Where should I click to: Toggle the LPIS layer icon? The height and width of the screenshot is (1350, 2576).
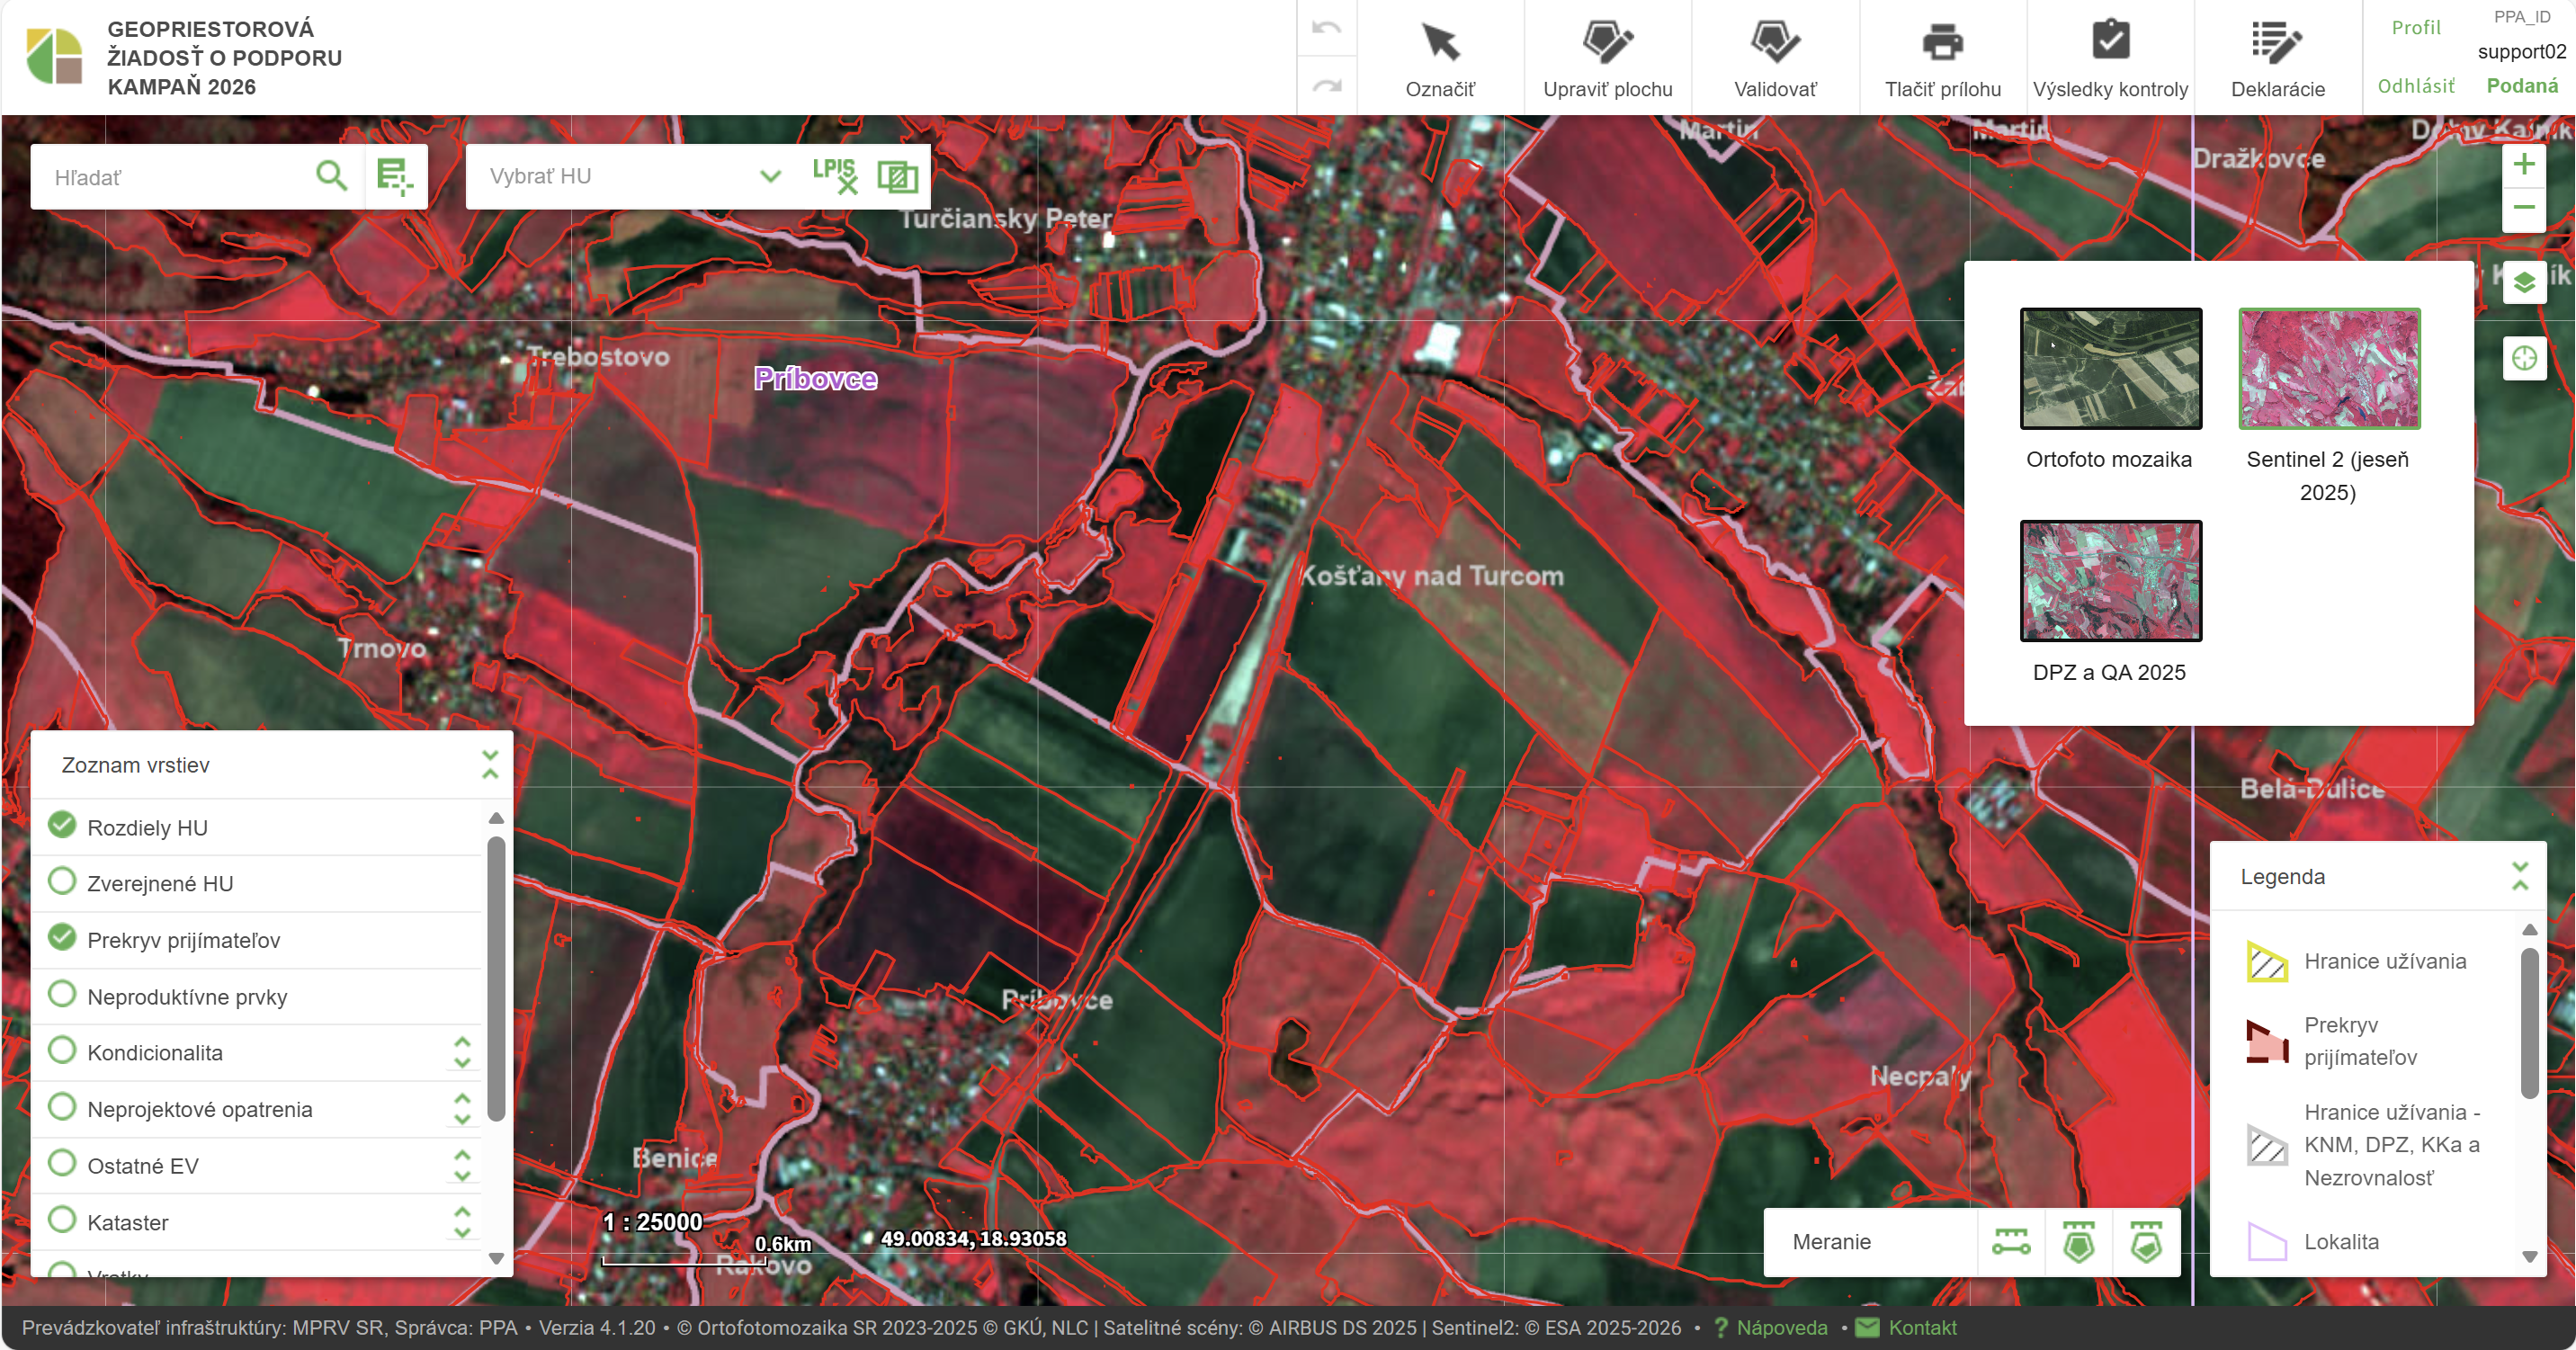[834, 176]
